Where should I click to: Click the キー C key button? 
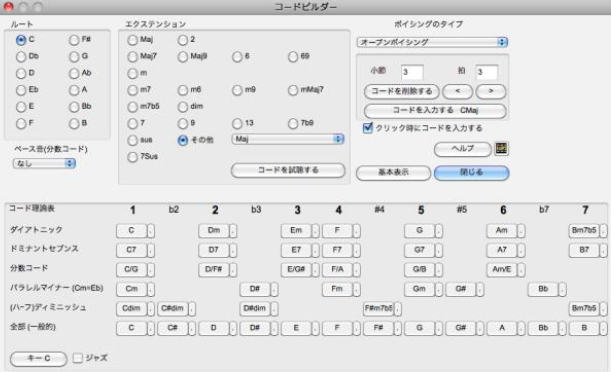click(x=39, y=358)
